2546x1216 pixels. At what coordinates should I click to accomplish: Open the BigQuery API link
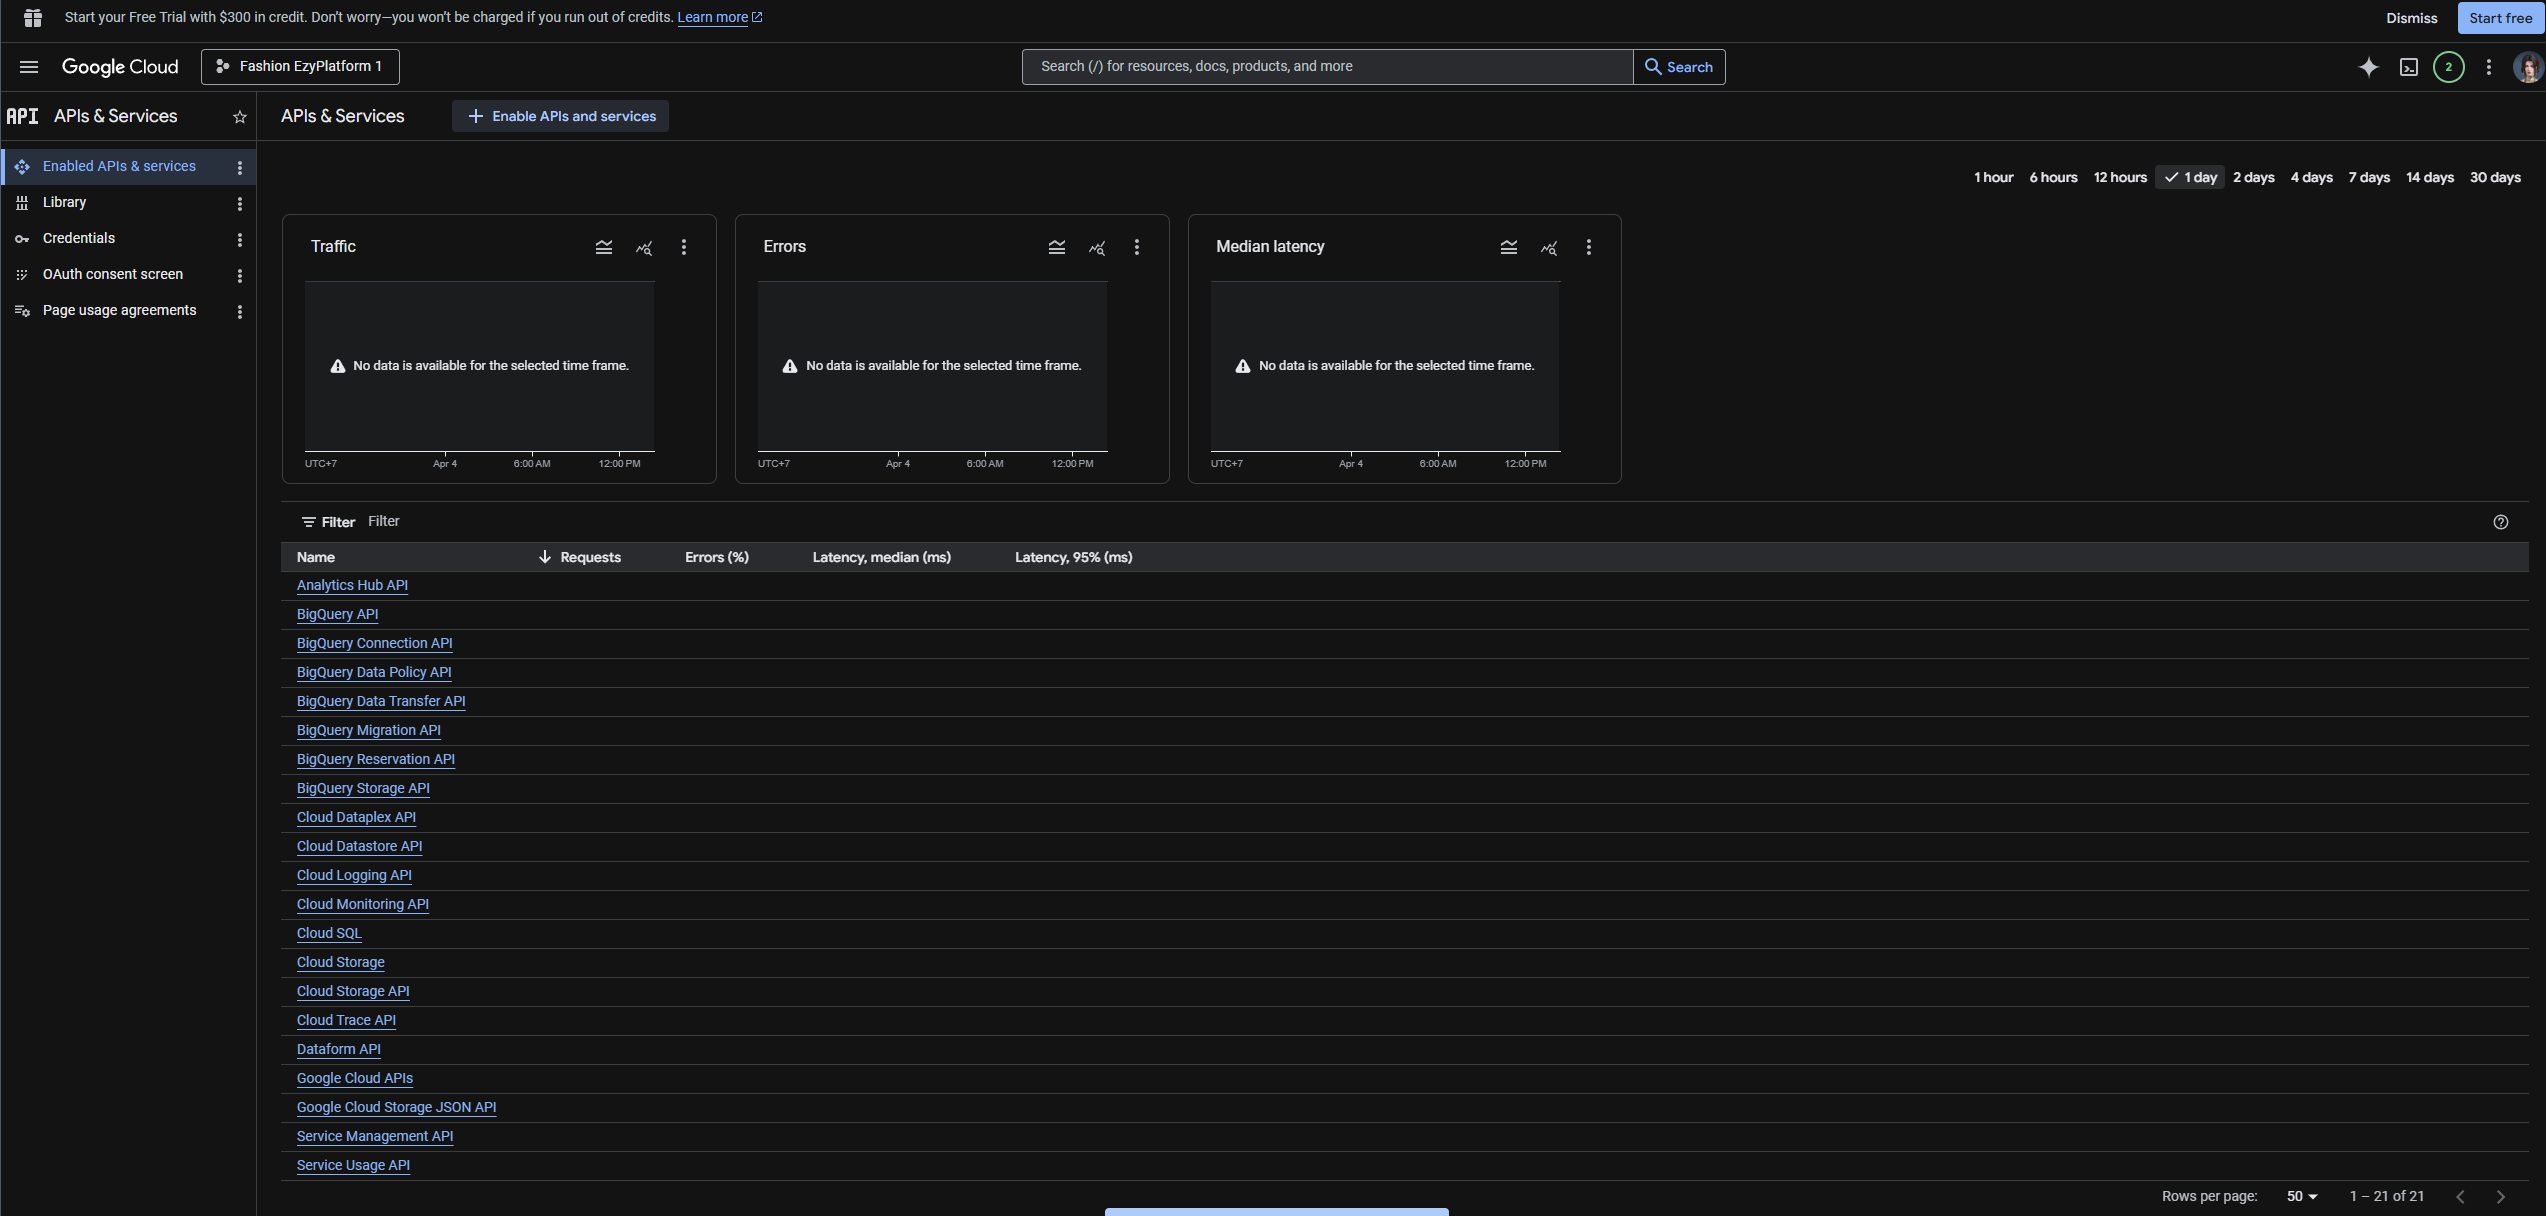(337, 614)
